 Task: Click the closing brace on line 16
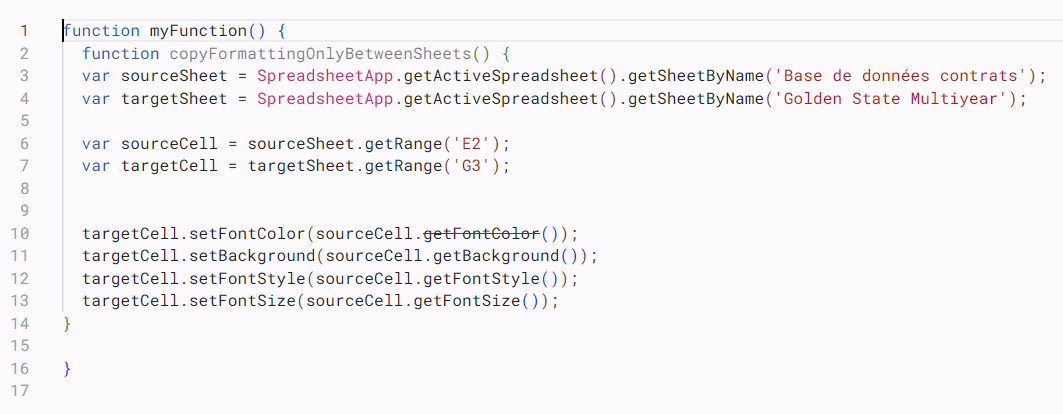[x=67, y=368]
